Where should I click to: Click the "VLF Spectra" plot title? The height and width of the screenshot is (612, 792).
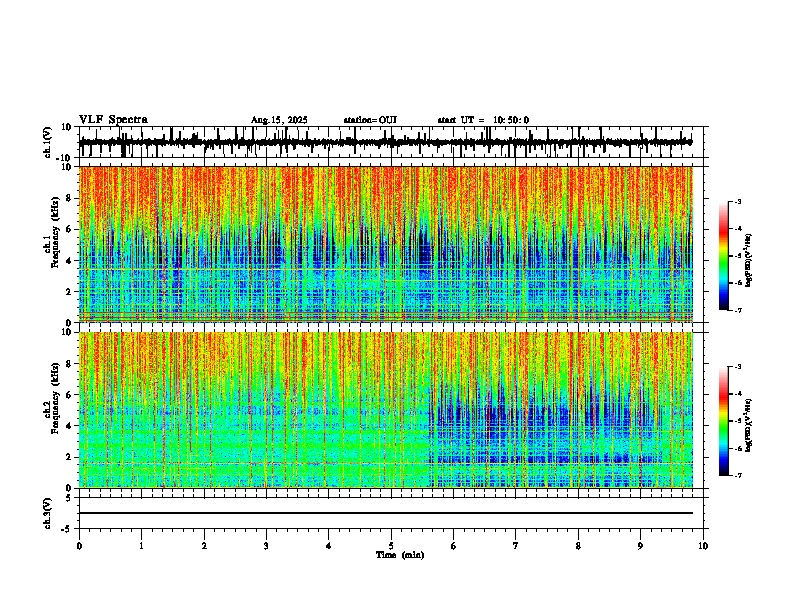click(113, 120)
